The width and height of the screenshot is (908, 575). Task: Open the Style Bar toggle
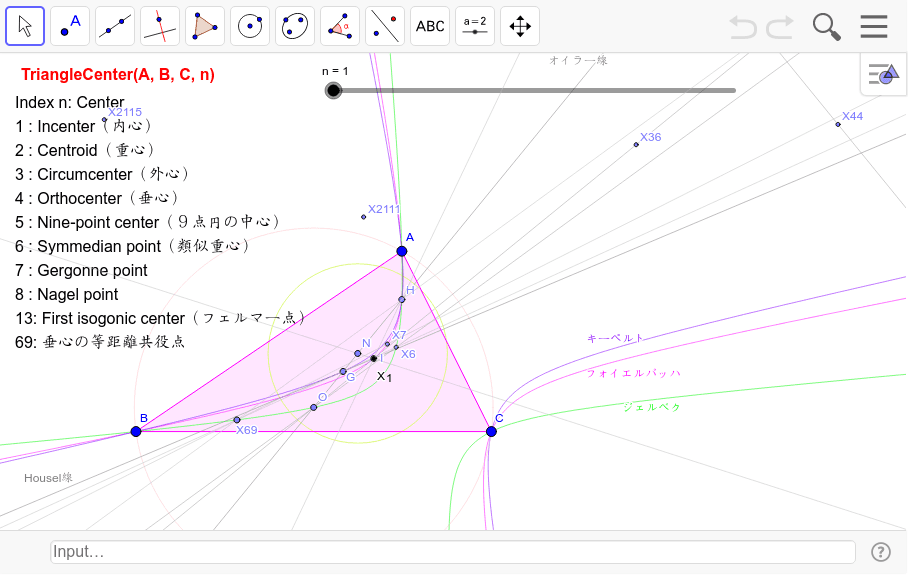(884, 74)
